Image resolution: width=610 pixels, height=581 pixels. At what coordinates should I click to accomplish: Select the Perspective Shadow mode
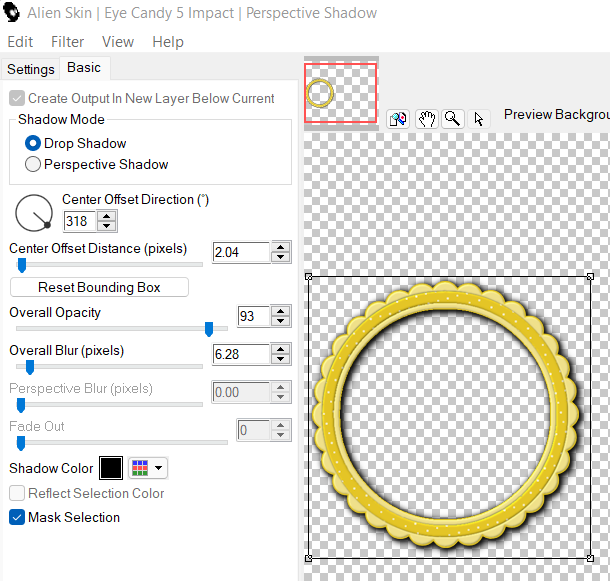[33, 164]
